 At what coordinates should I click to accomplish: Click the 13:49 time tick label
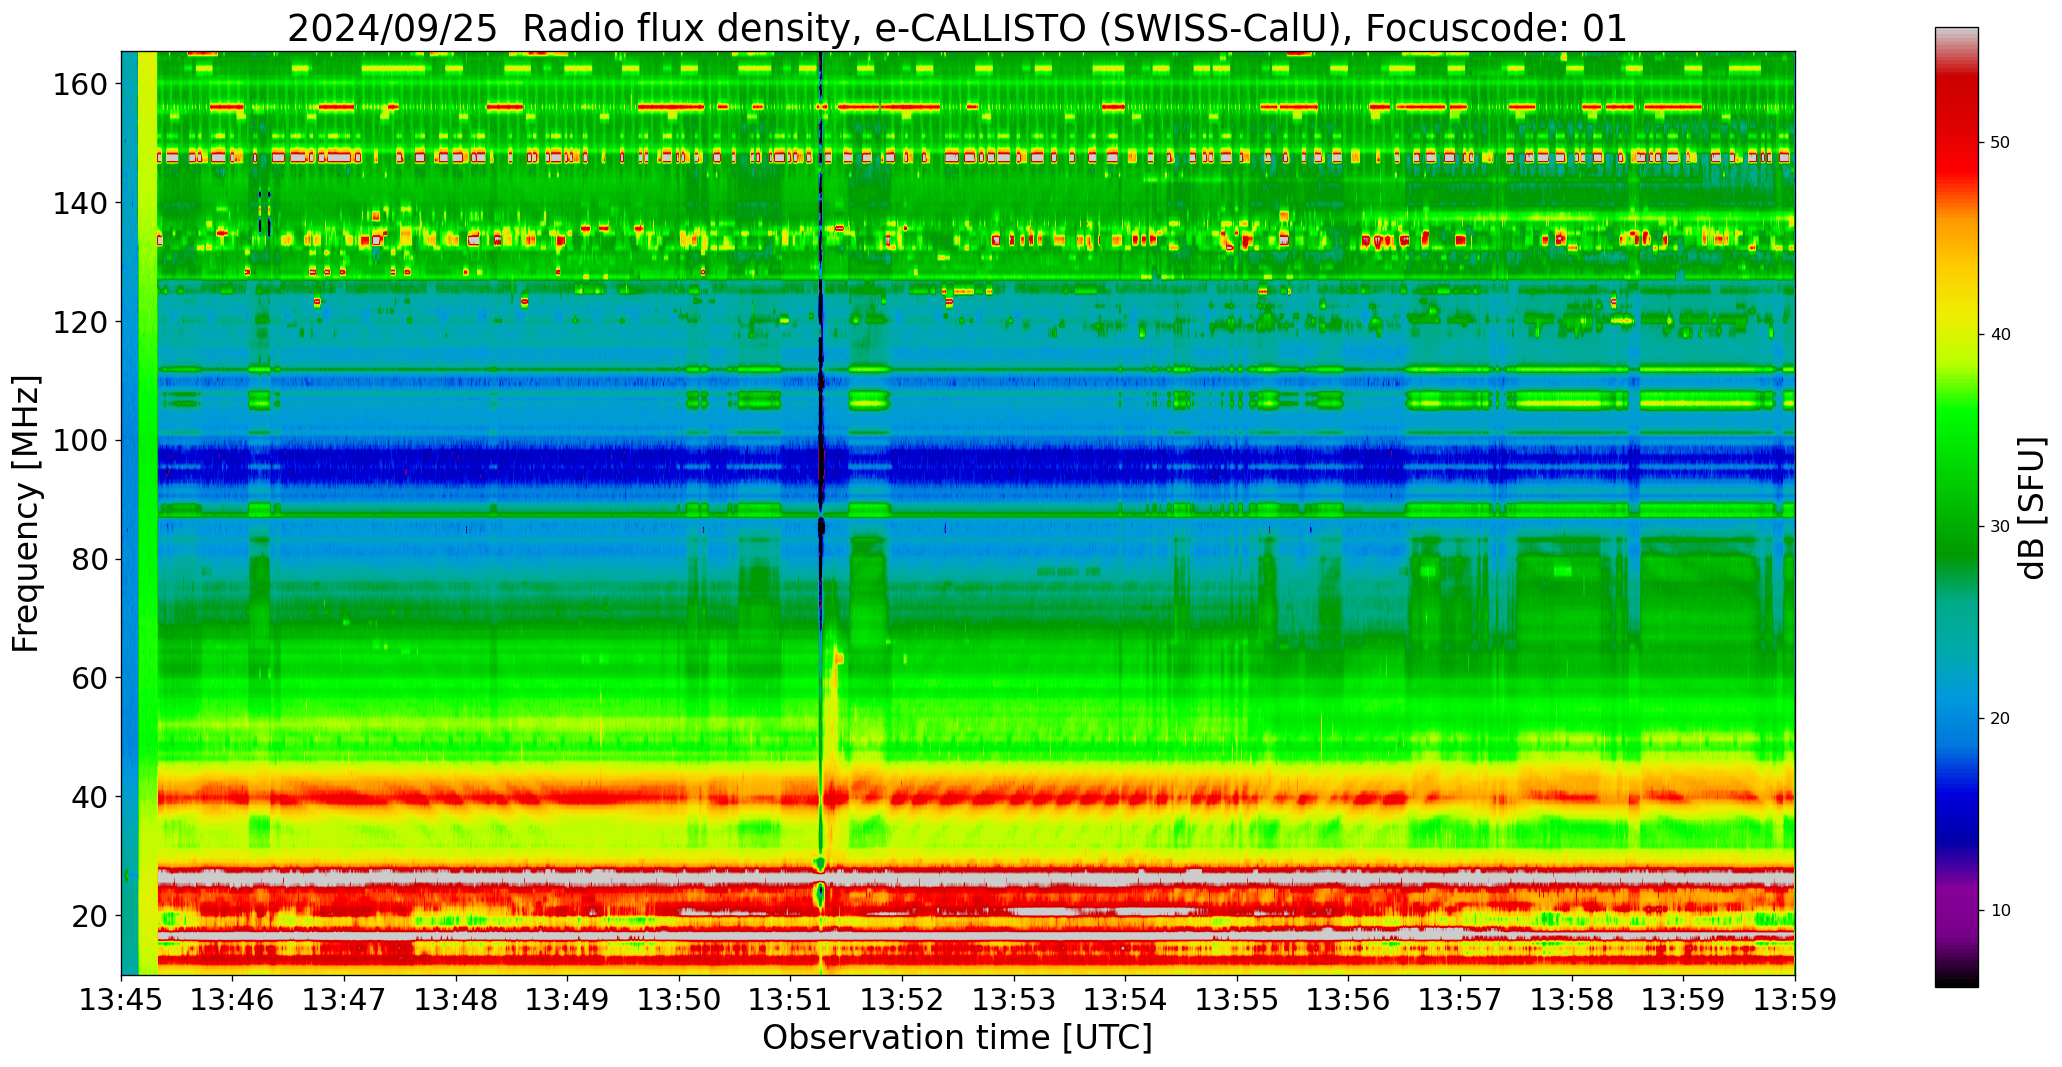coord(568,999)
